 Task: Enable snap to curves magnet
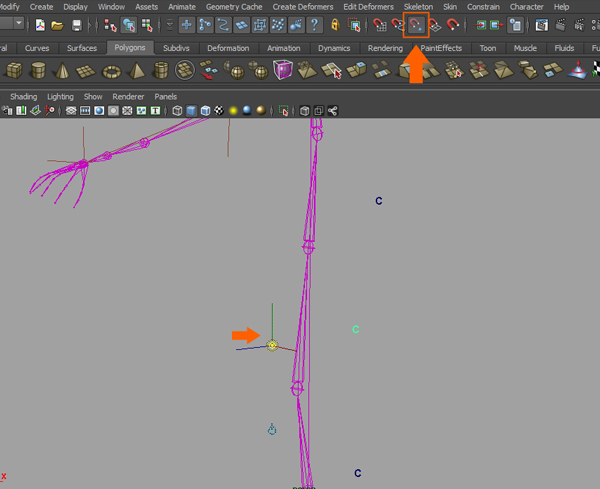click(x=398, y=25)
